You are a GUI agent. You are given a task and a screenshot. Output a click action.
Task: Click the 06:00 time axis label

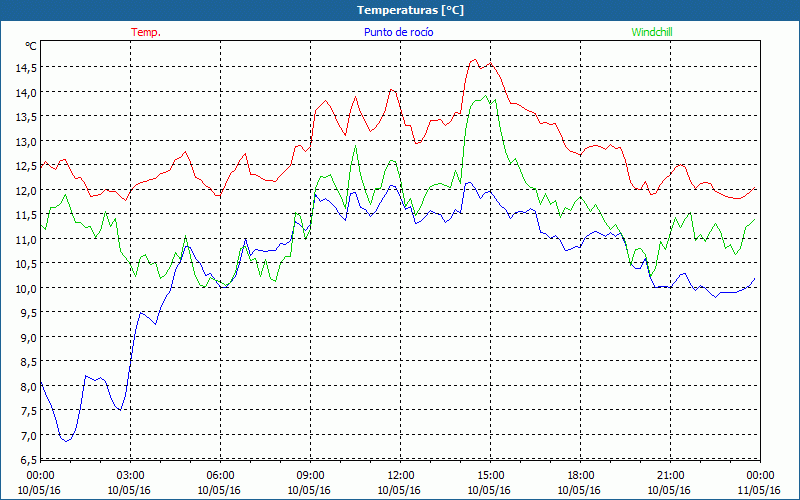click(x=220, y=476)
